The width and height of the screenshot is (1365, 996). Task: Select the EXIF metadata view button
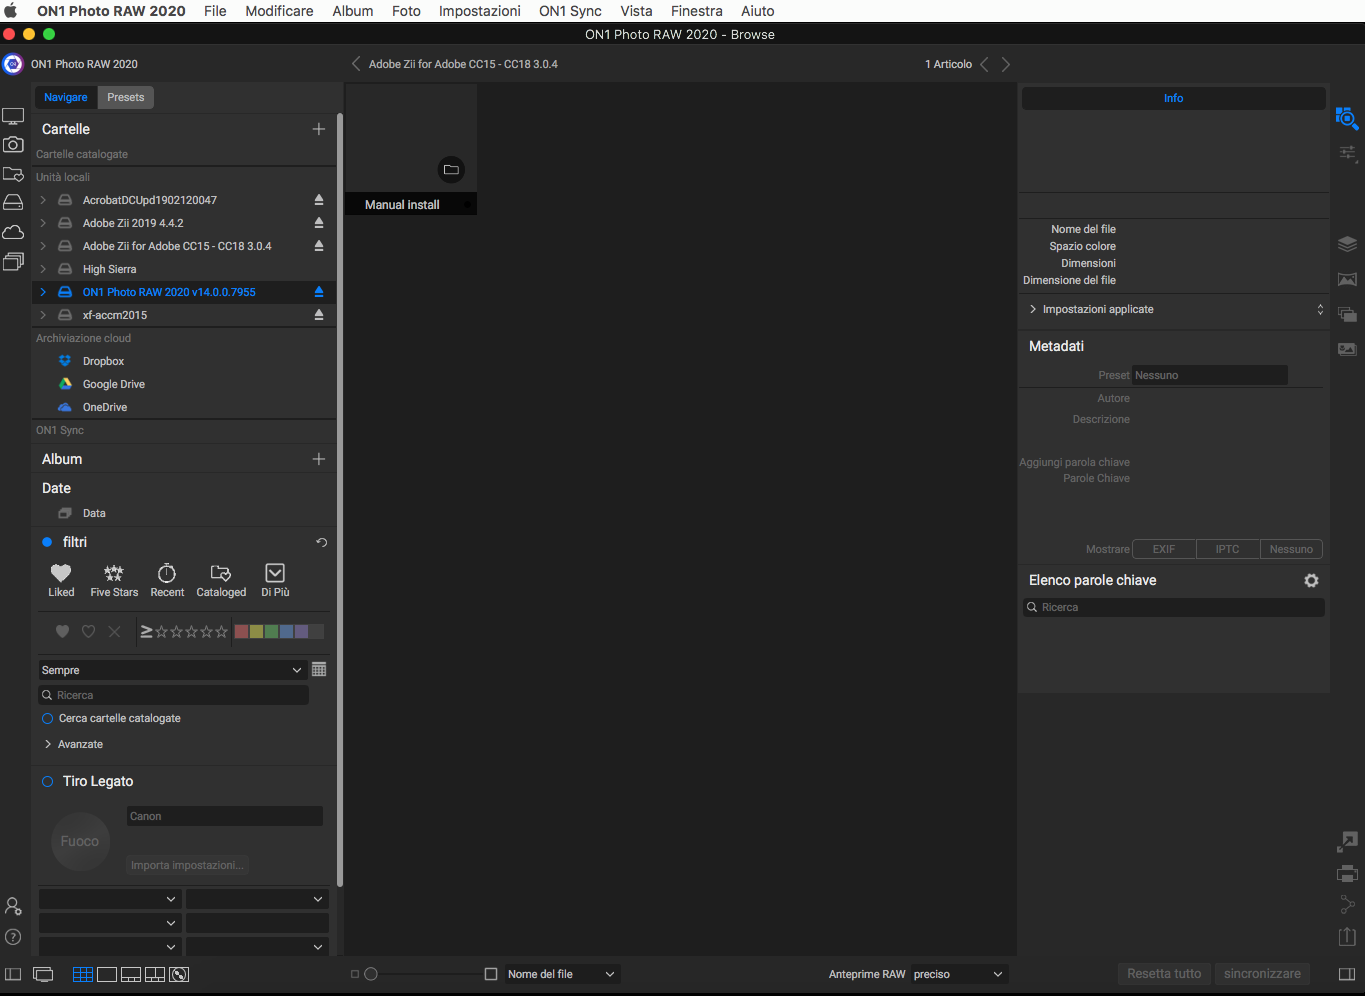(1164, 549)
